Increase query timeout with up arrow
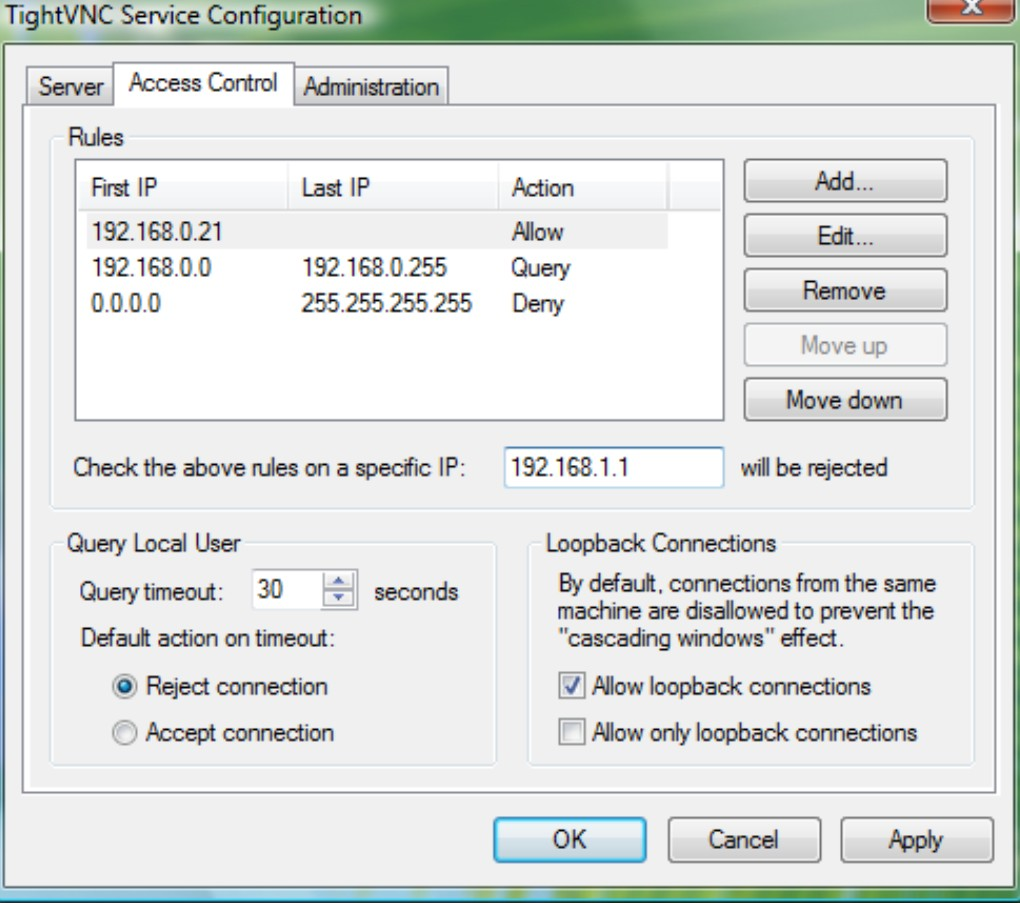 [338, 580]
